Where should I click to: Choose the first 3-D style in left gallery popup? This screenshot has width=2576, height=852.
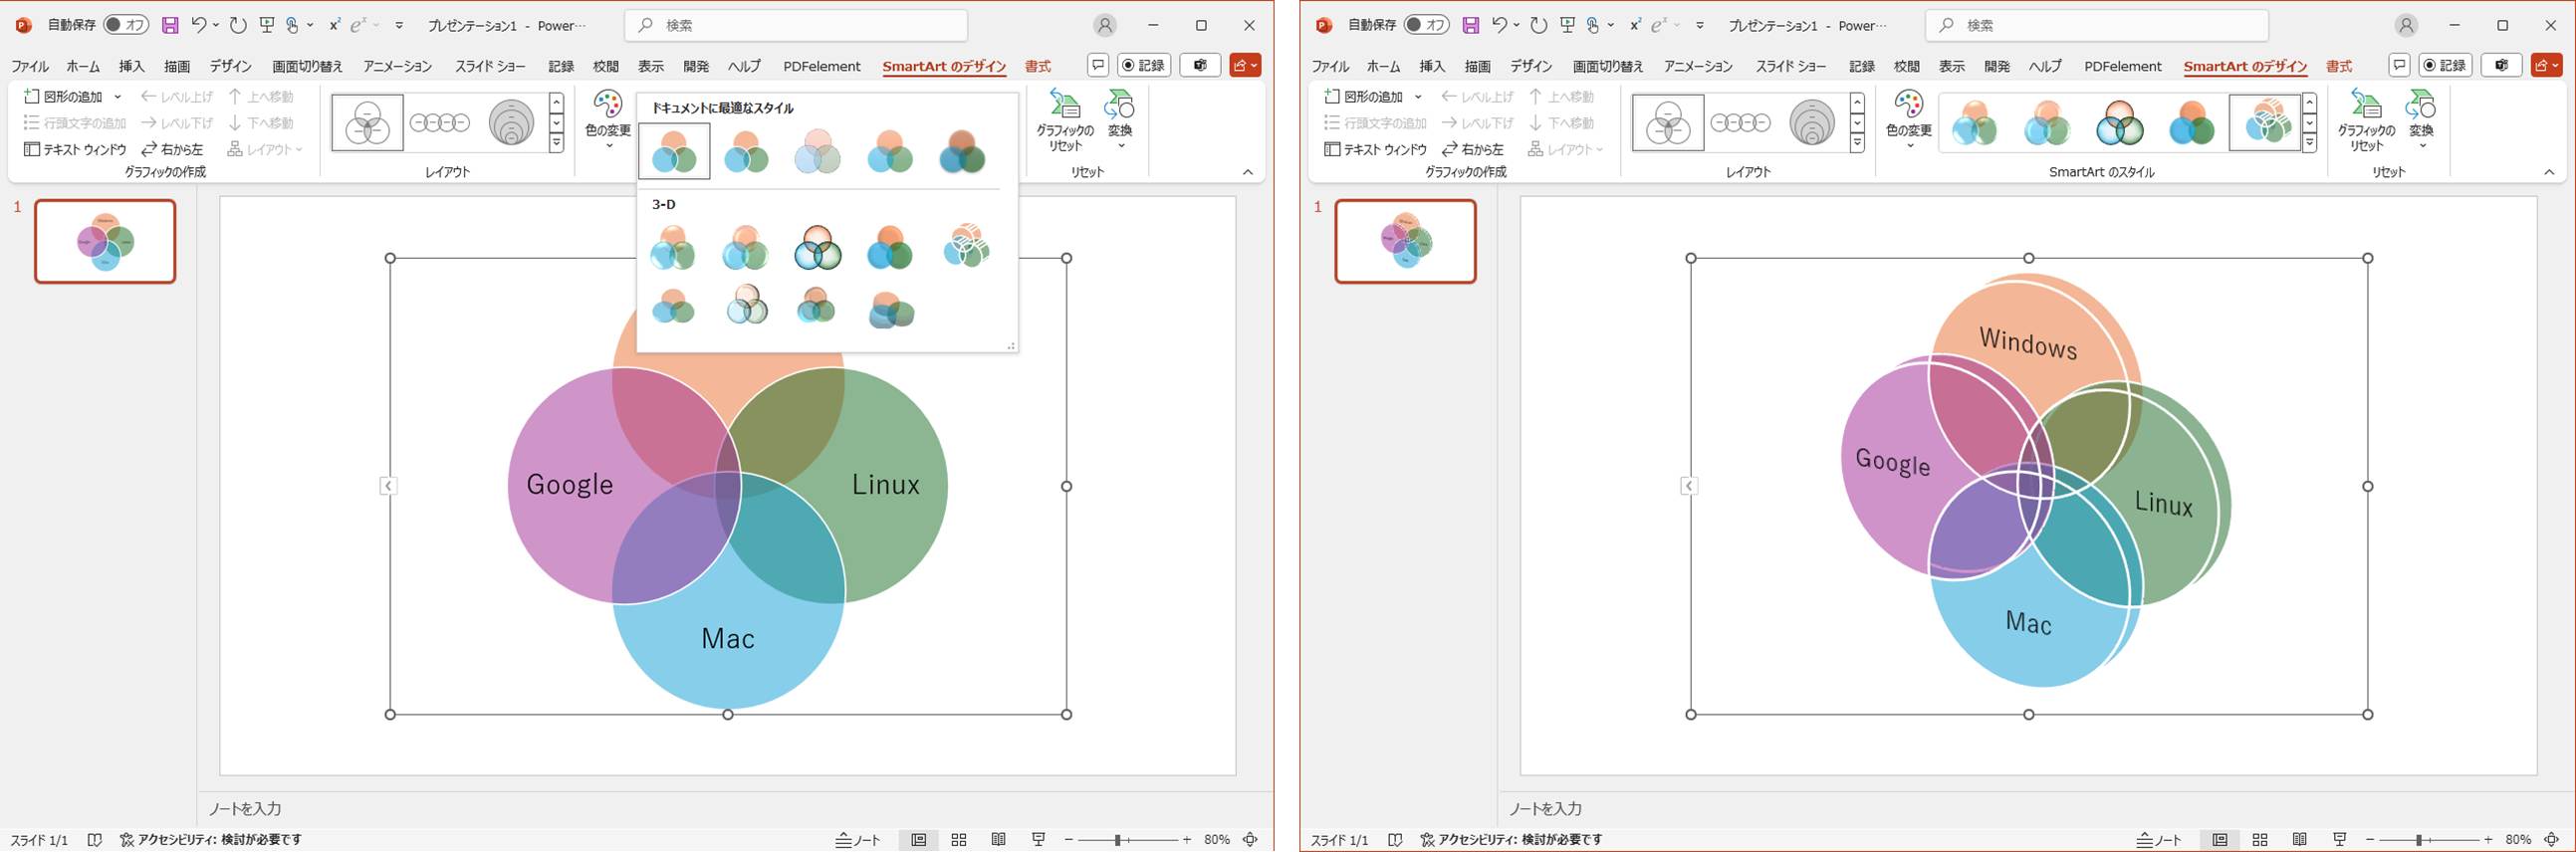coord(673,247)
